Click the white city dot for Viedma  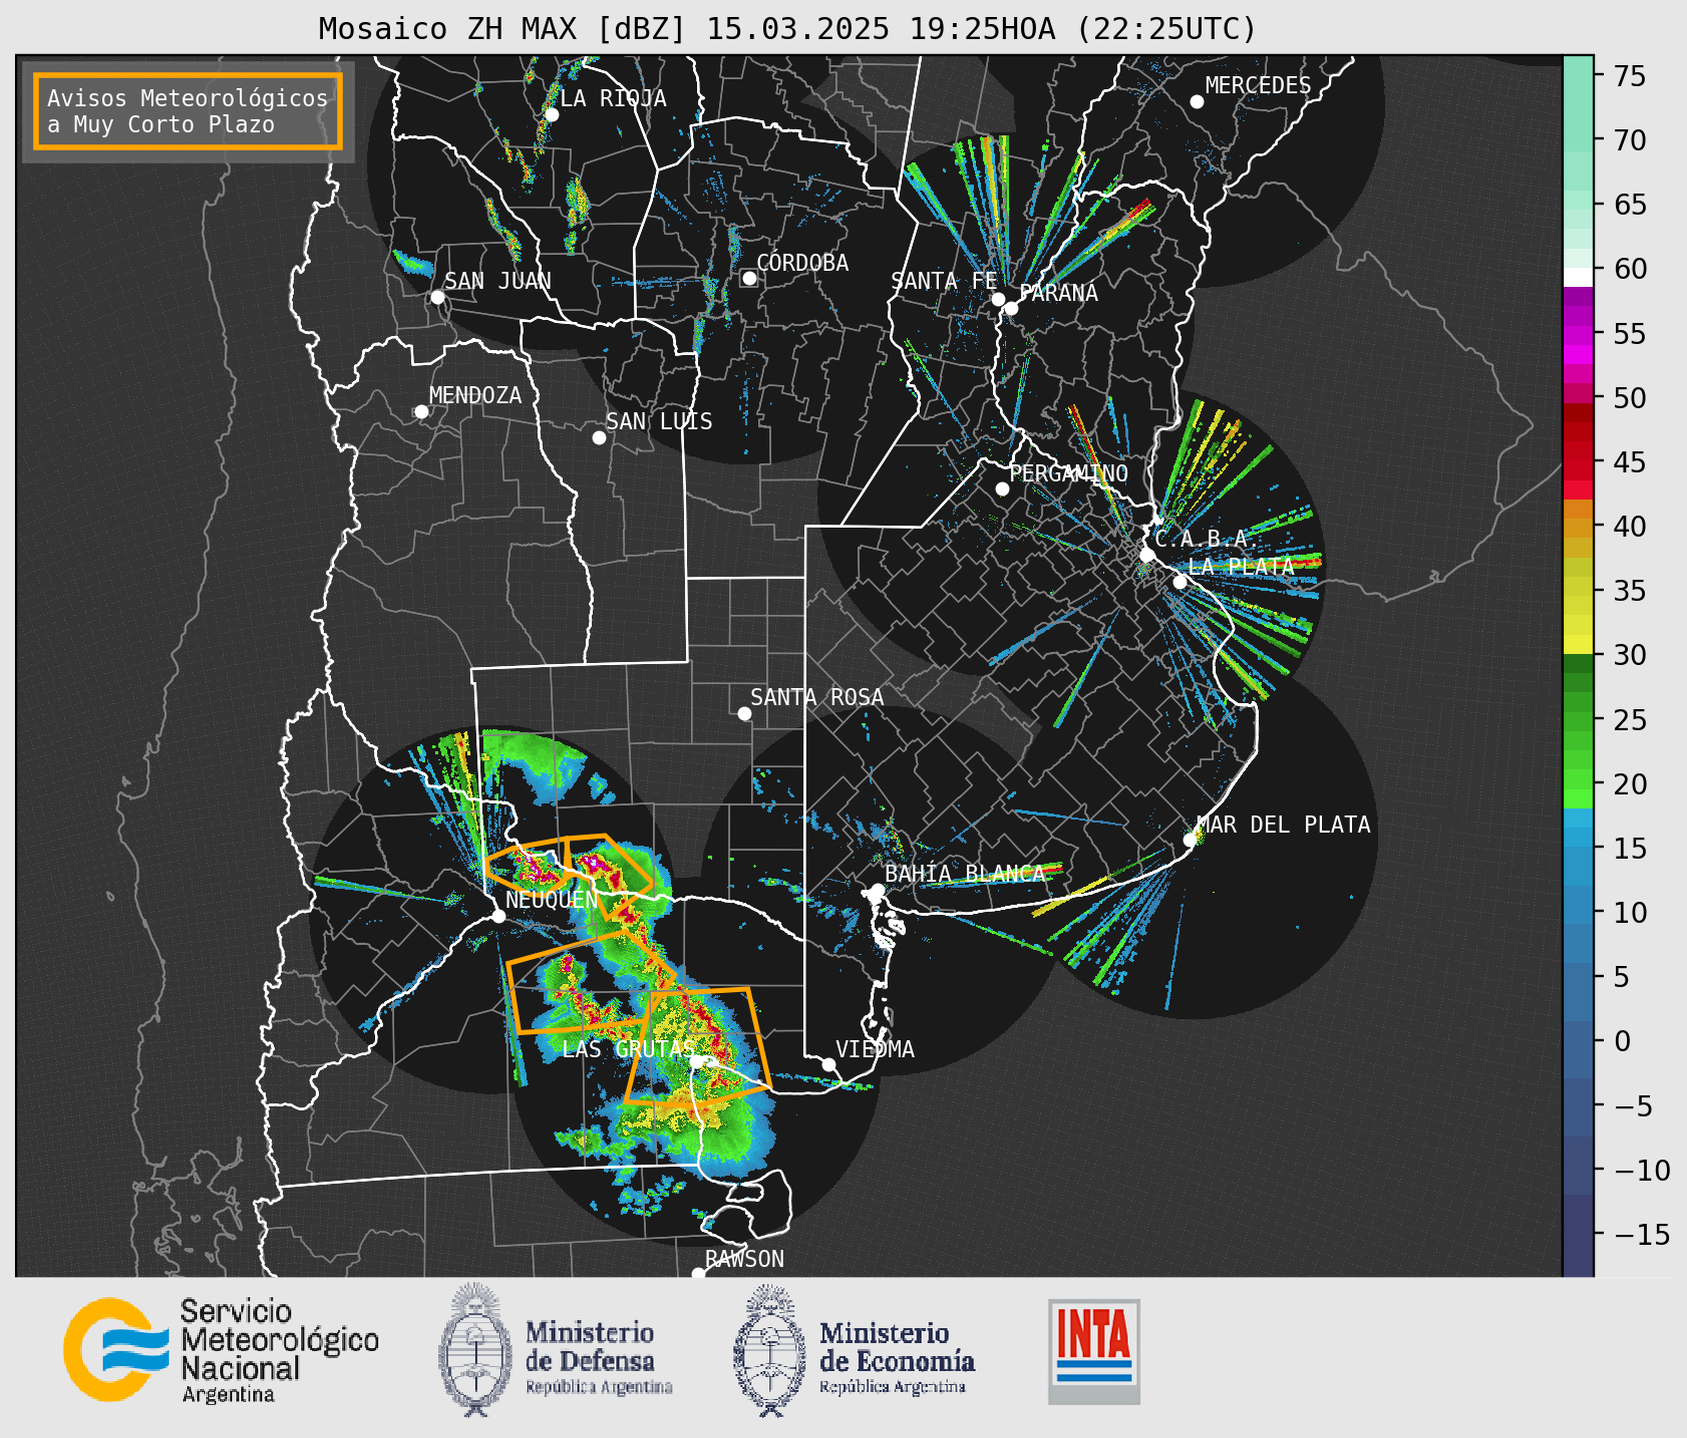829,1064
